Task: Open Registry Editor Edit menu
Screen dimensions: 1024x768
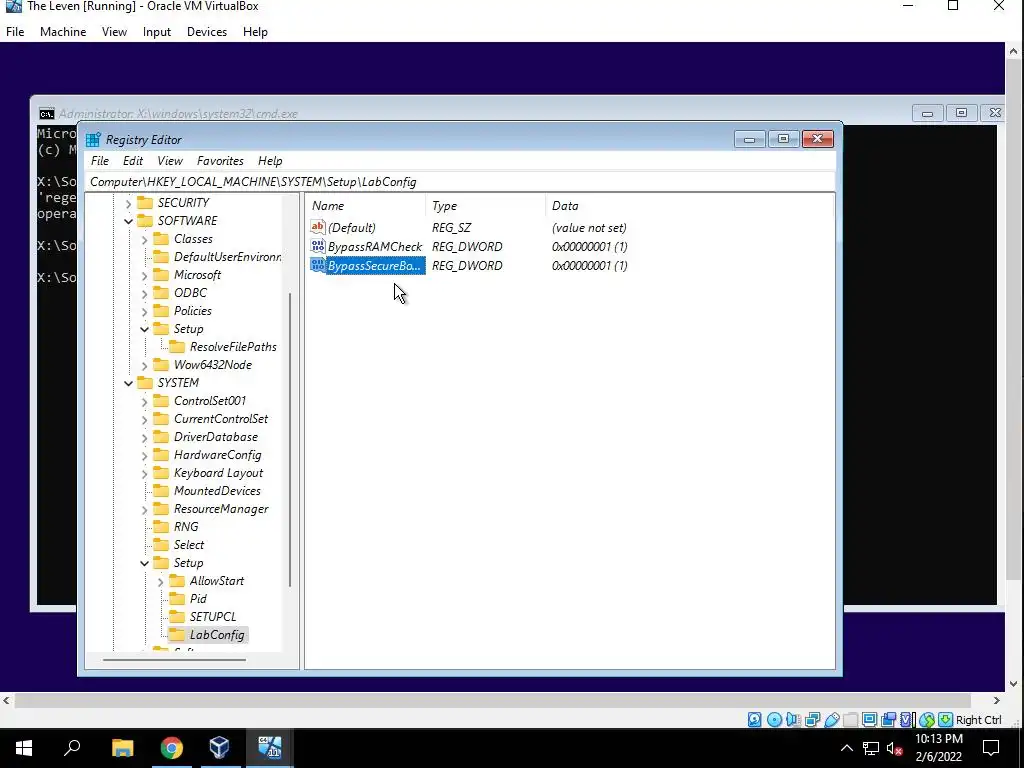Action: (133, 161)
